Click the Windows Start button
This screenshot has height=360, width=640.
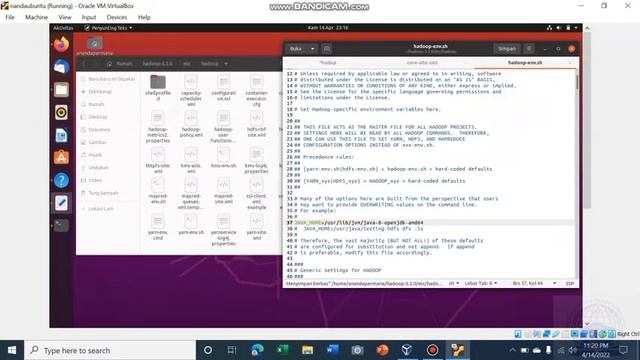[x=12, y=350]
